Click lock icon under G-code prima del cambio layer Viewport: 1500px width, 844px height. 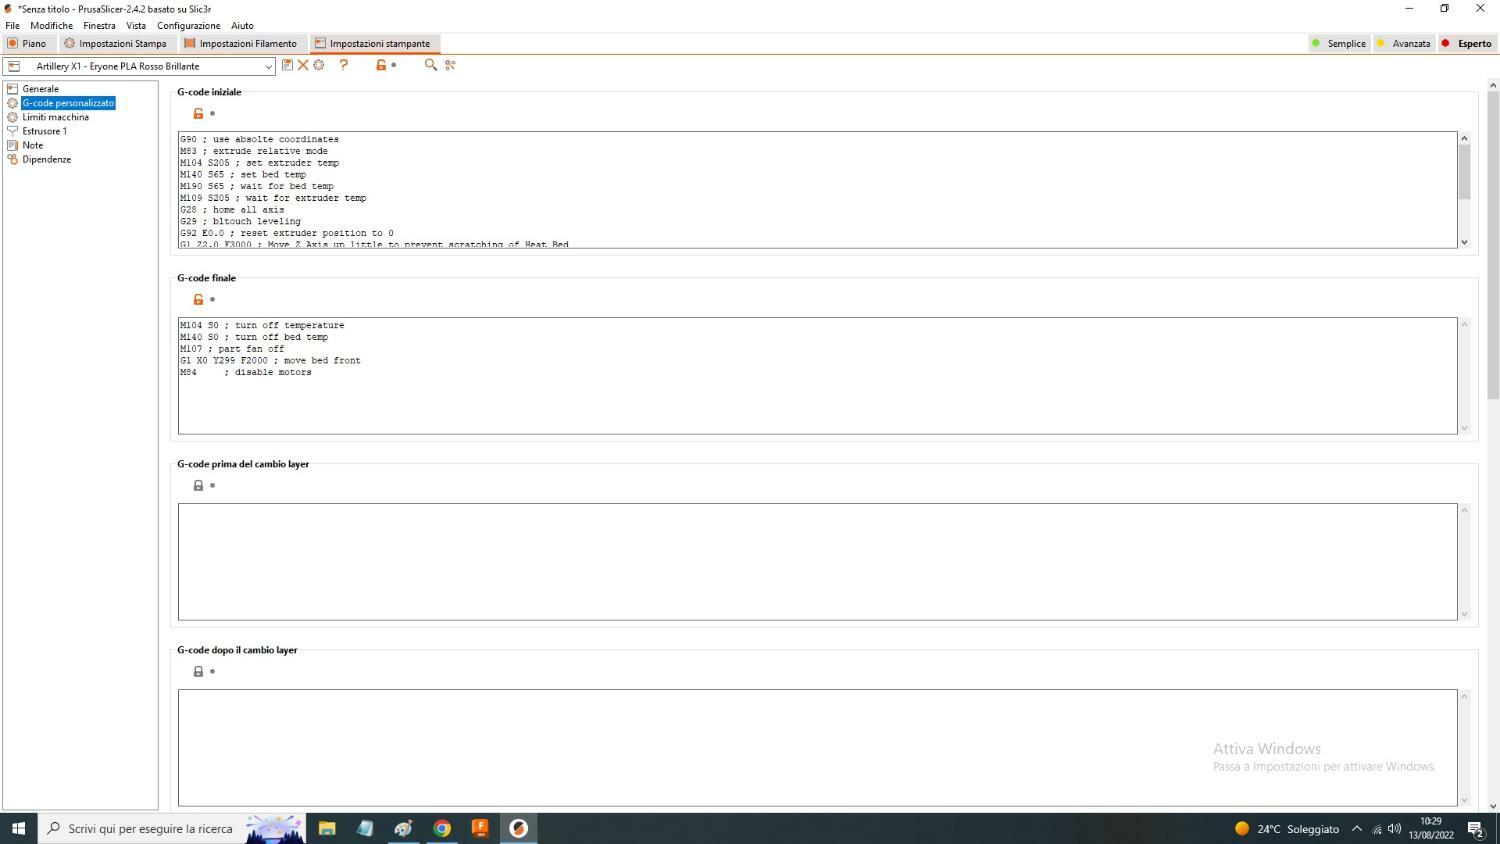click(x=198, y=485)
